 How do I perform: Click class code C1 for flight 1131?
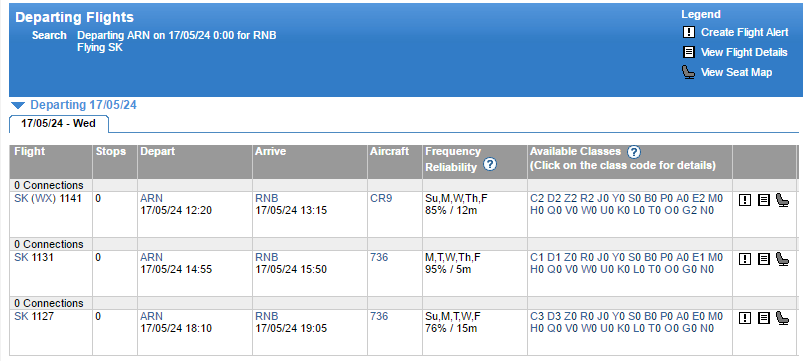point(537,257)
